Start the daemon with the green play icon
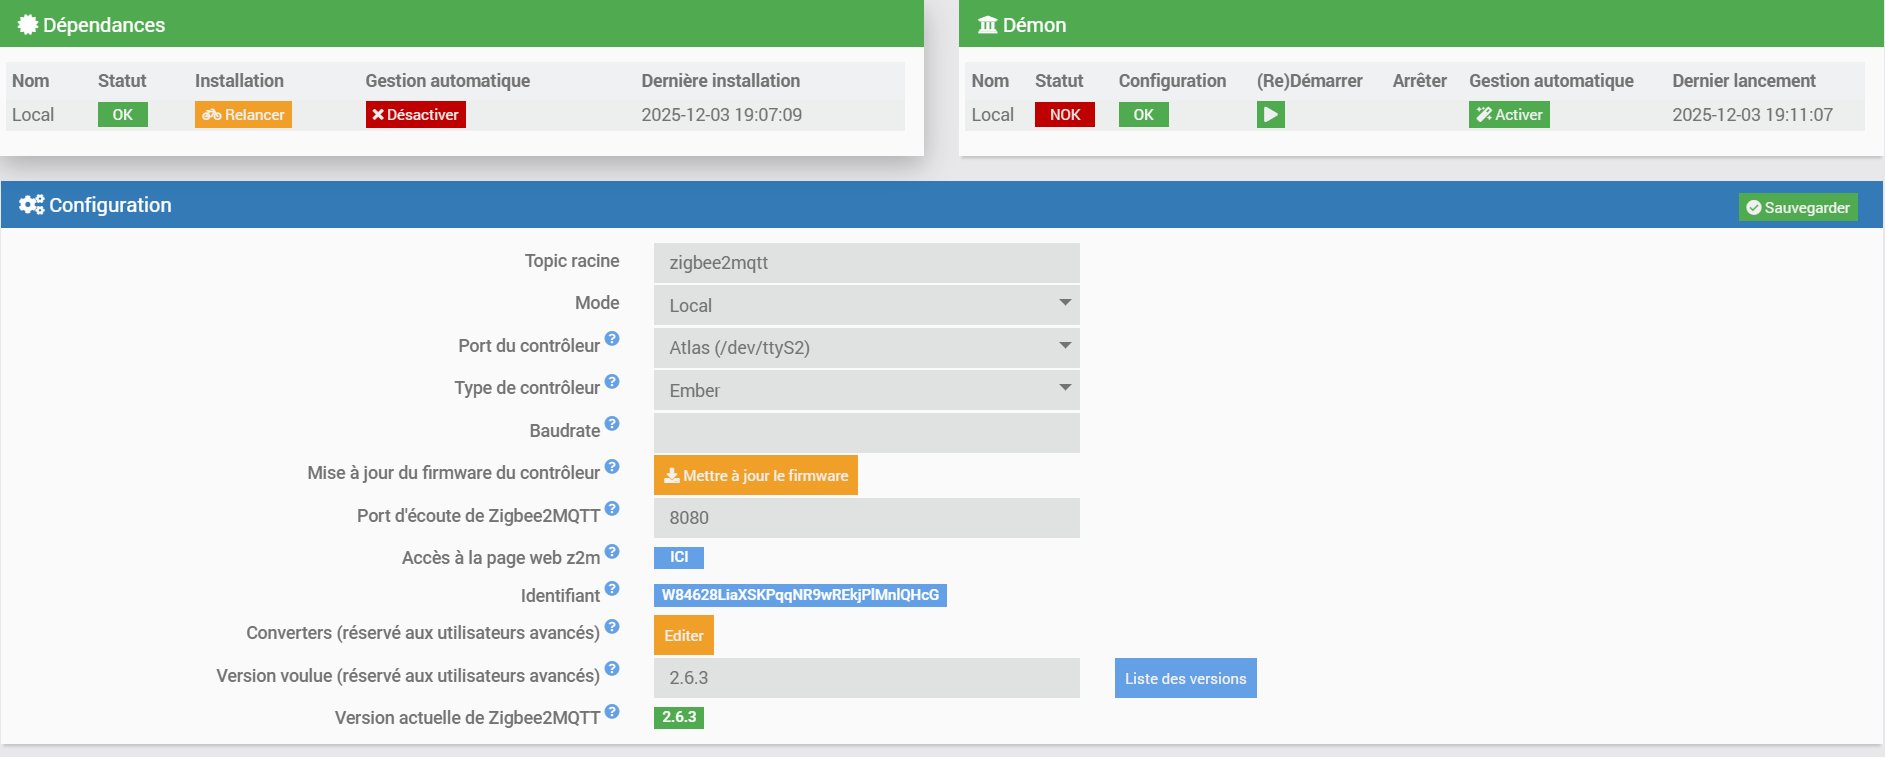The image size is (1885, 757). (1270, 115)
